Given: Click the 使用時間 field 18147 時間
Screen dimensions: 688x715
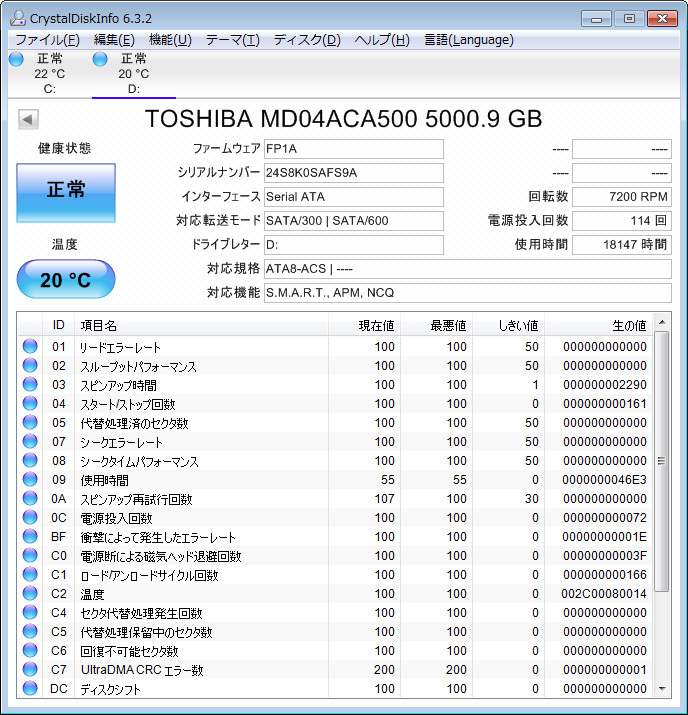Looking at the screenshot, I should pyautogui.click(x=622, y=245).
